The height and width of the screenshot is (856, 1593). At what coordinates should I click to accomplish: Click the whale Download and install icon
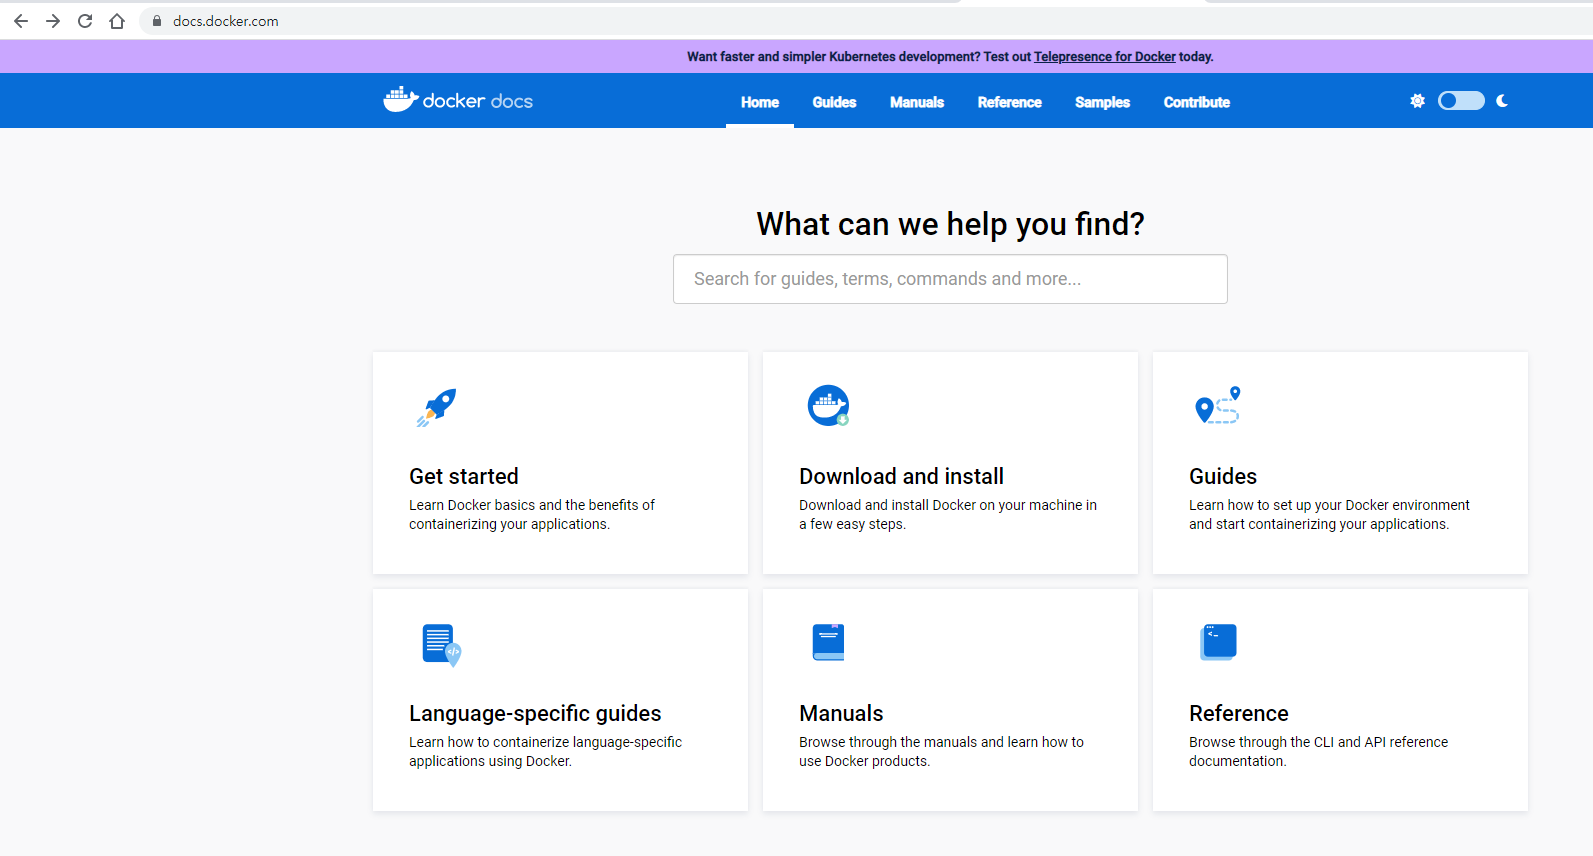click(828, 405)
